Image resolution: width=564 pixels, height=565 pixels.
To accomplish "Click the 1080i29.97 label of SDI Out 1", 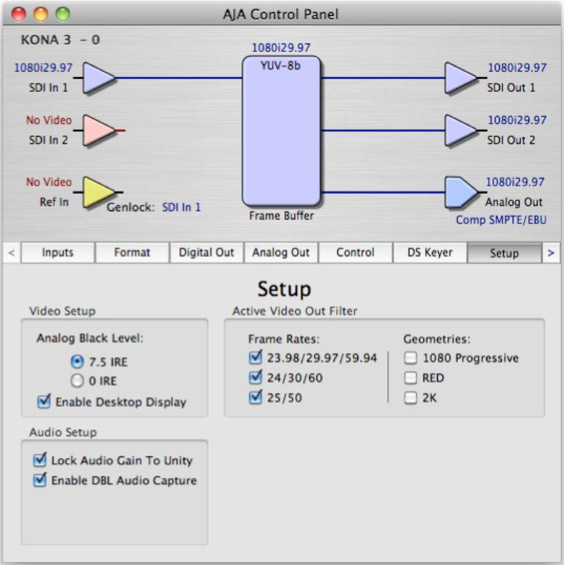I will 517,68.
